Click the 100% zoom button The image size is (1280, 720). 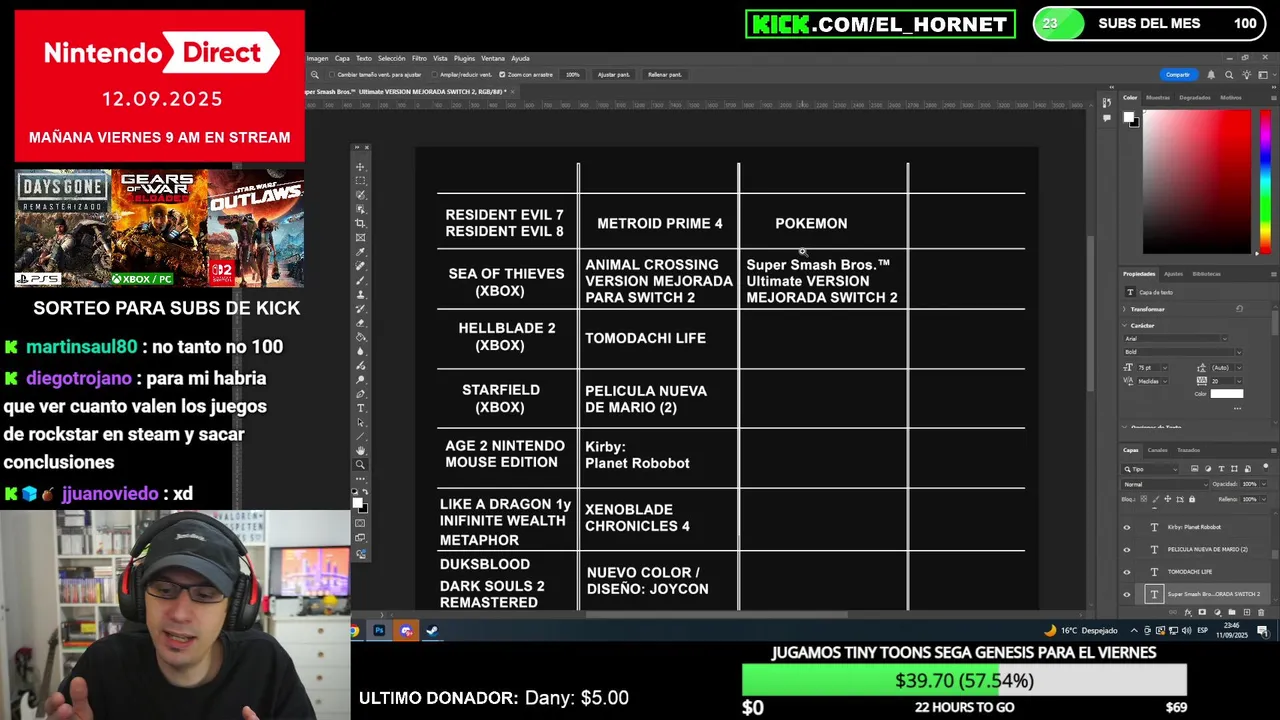573,75
